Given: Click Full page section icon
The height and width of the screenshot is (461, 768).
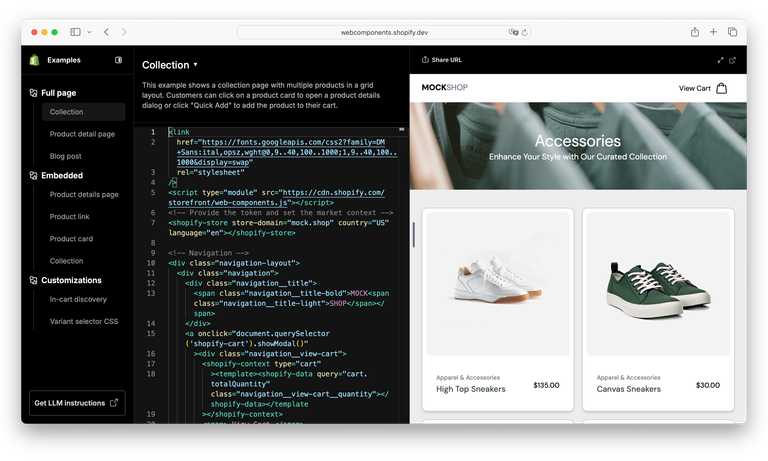Looking at the screenshot, I should [33, 93].
